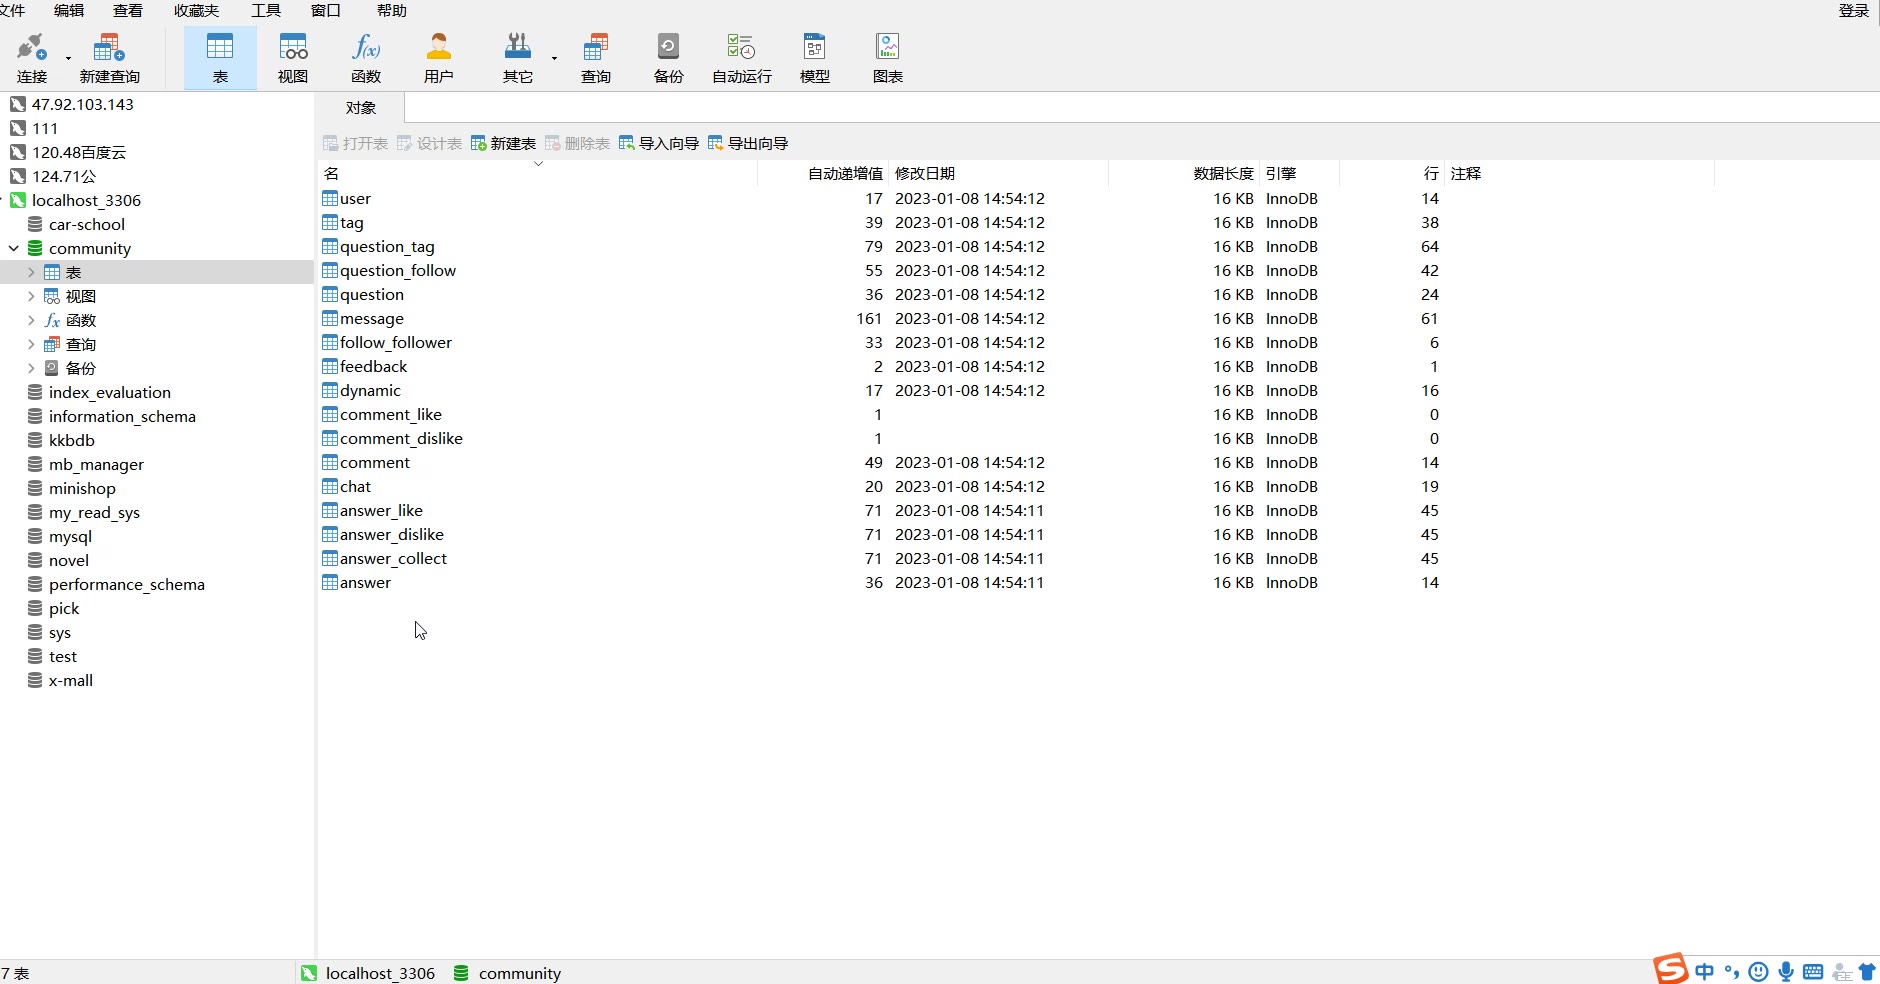
Task: Click the 其它 others toolbar icon
Action: [x=518, y=58]
